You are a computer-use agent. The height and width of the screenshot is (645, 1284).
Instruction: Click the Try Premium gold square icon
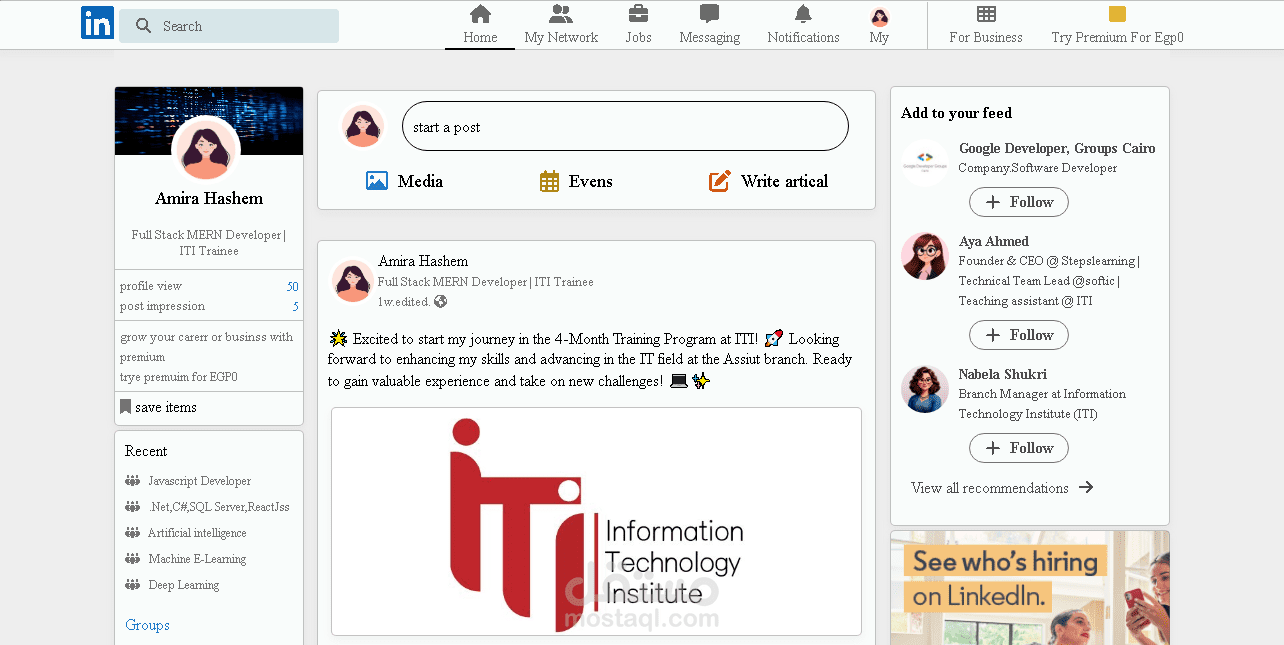(1117, 14)
